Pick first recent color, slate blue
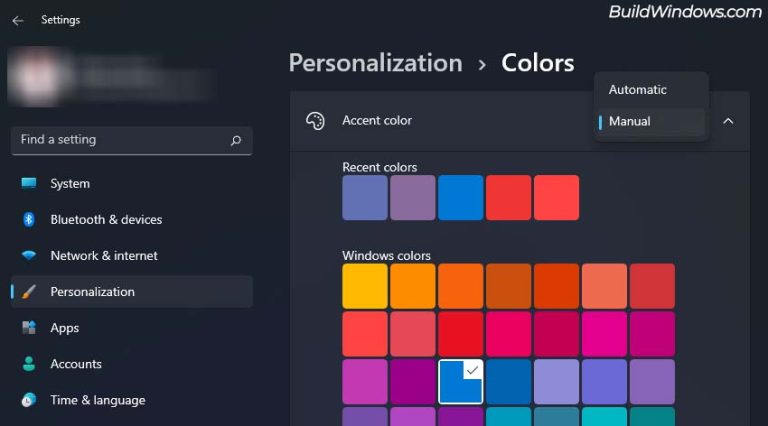 (x=365, y=198)
